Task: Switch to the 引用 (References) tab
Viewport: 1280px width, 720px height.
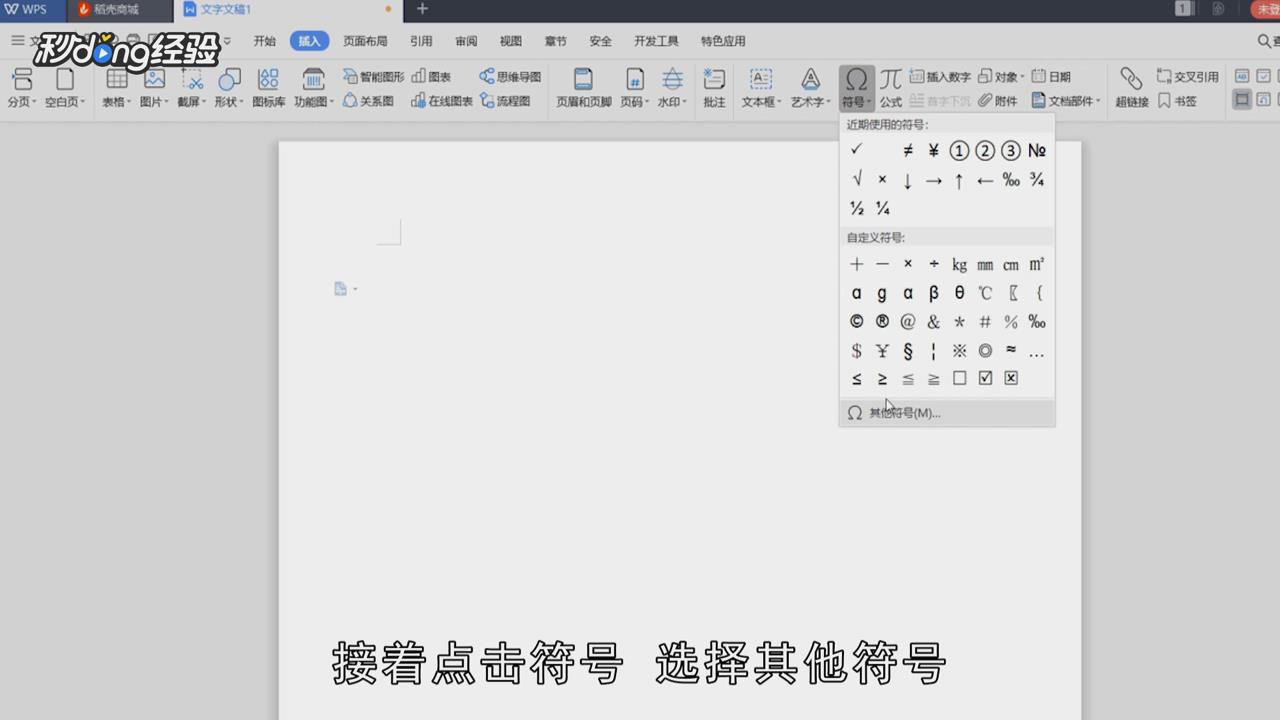Action: point(421,41)
